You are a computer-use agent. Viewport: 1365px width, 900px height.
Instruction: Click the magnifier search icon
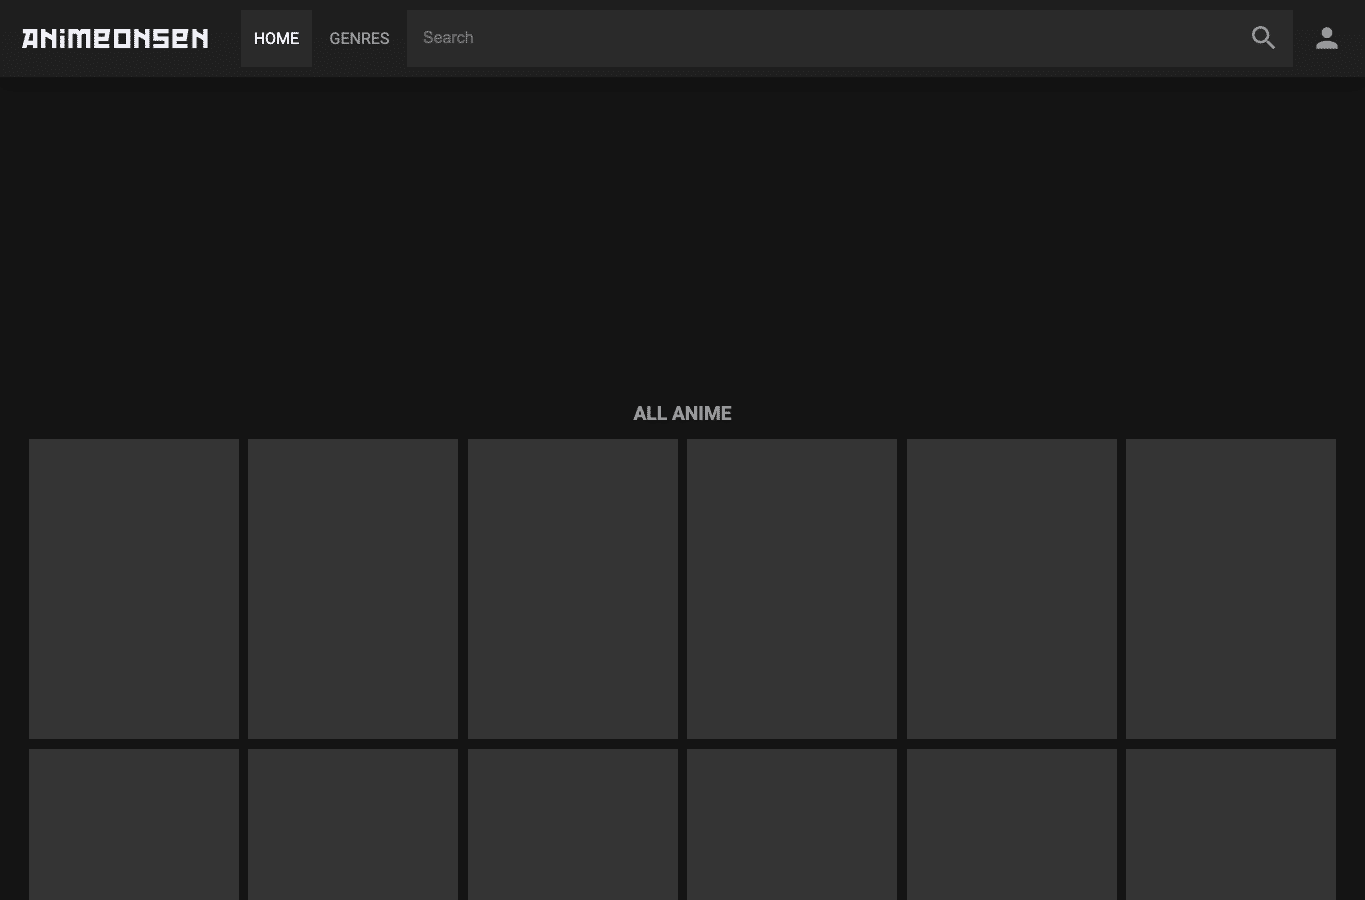coord(1263,38)
